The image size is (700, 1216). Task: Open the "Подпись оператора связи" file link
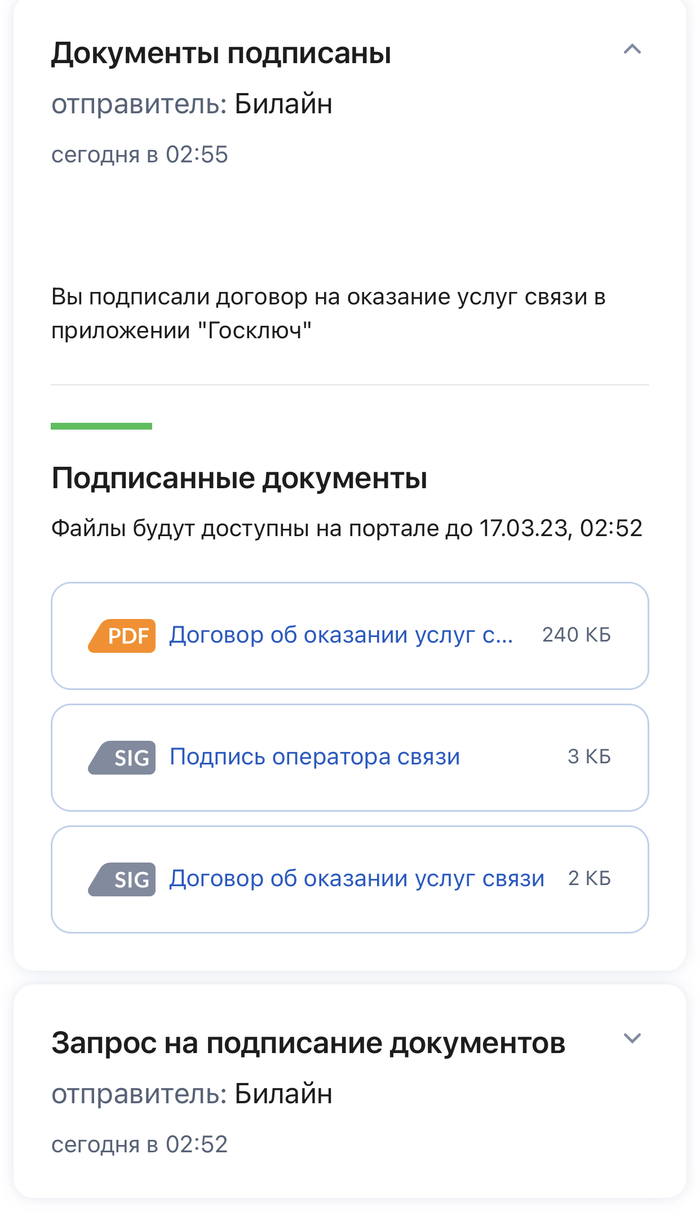click(314, 758)
